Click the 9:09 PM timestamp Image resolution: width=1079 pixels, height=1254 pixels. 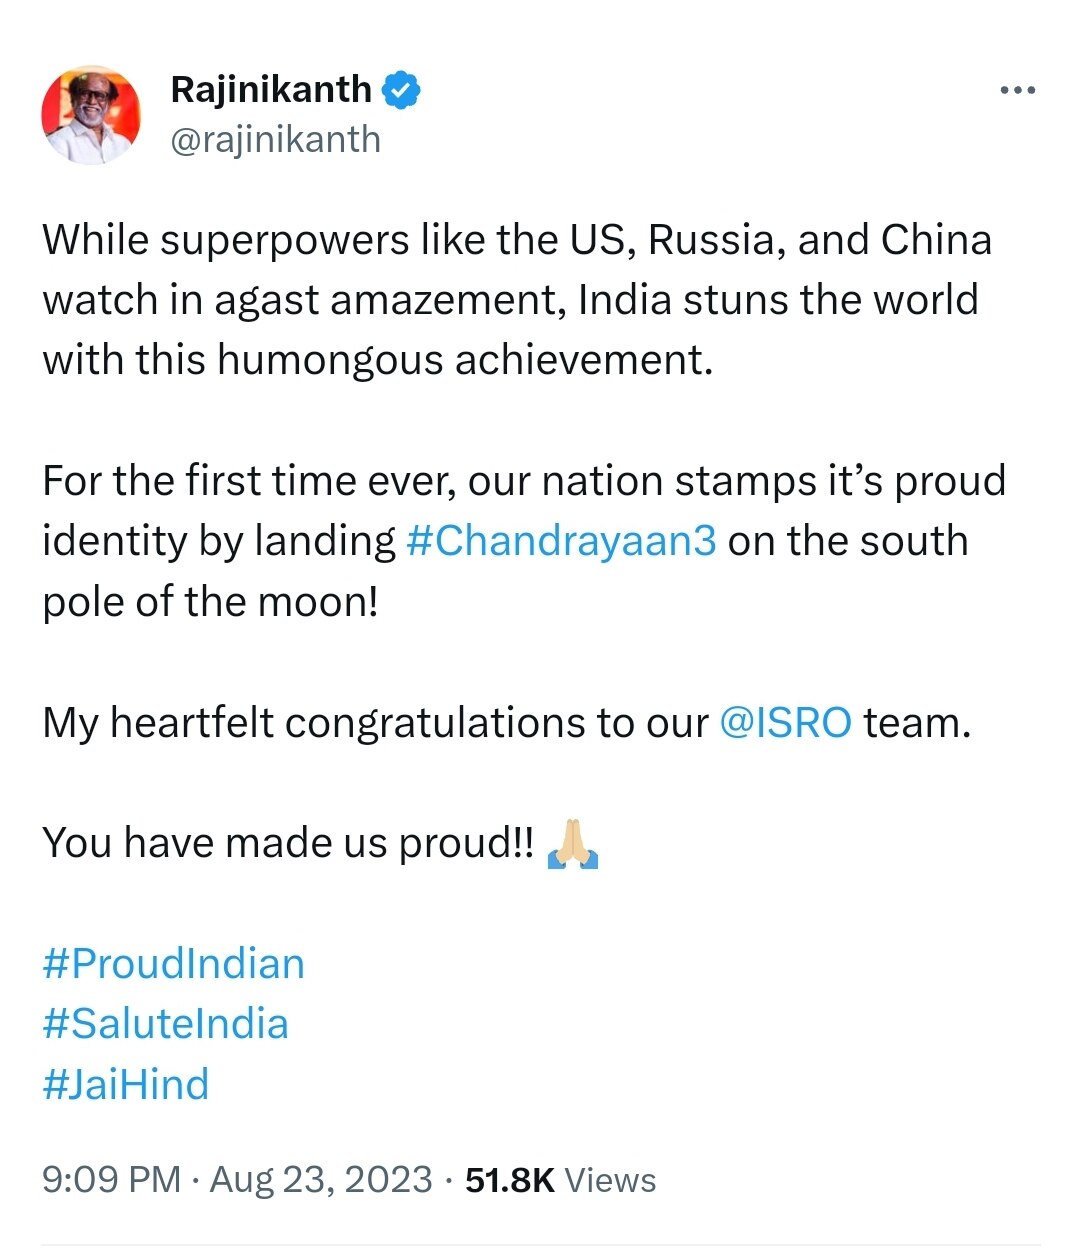[111, 1180]
